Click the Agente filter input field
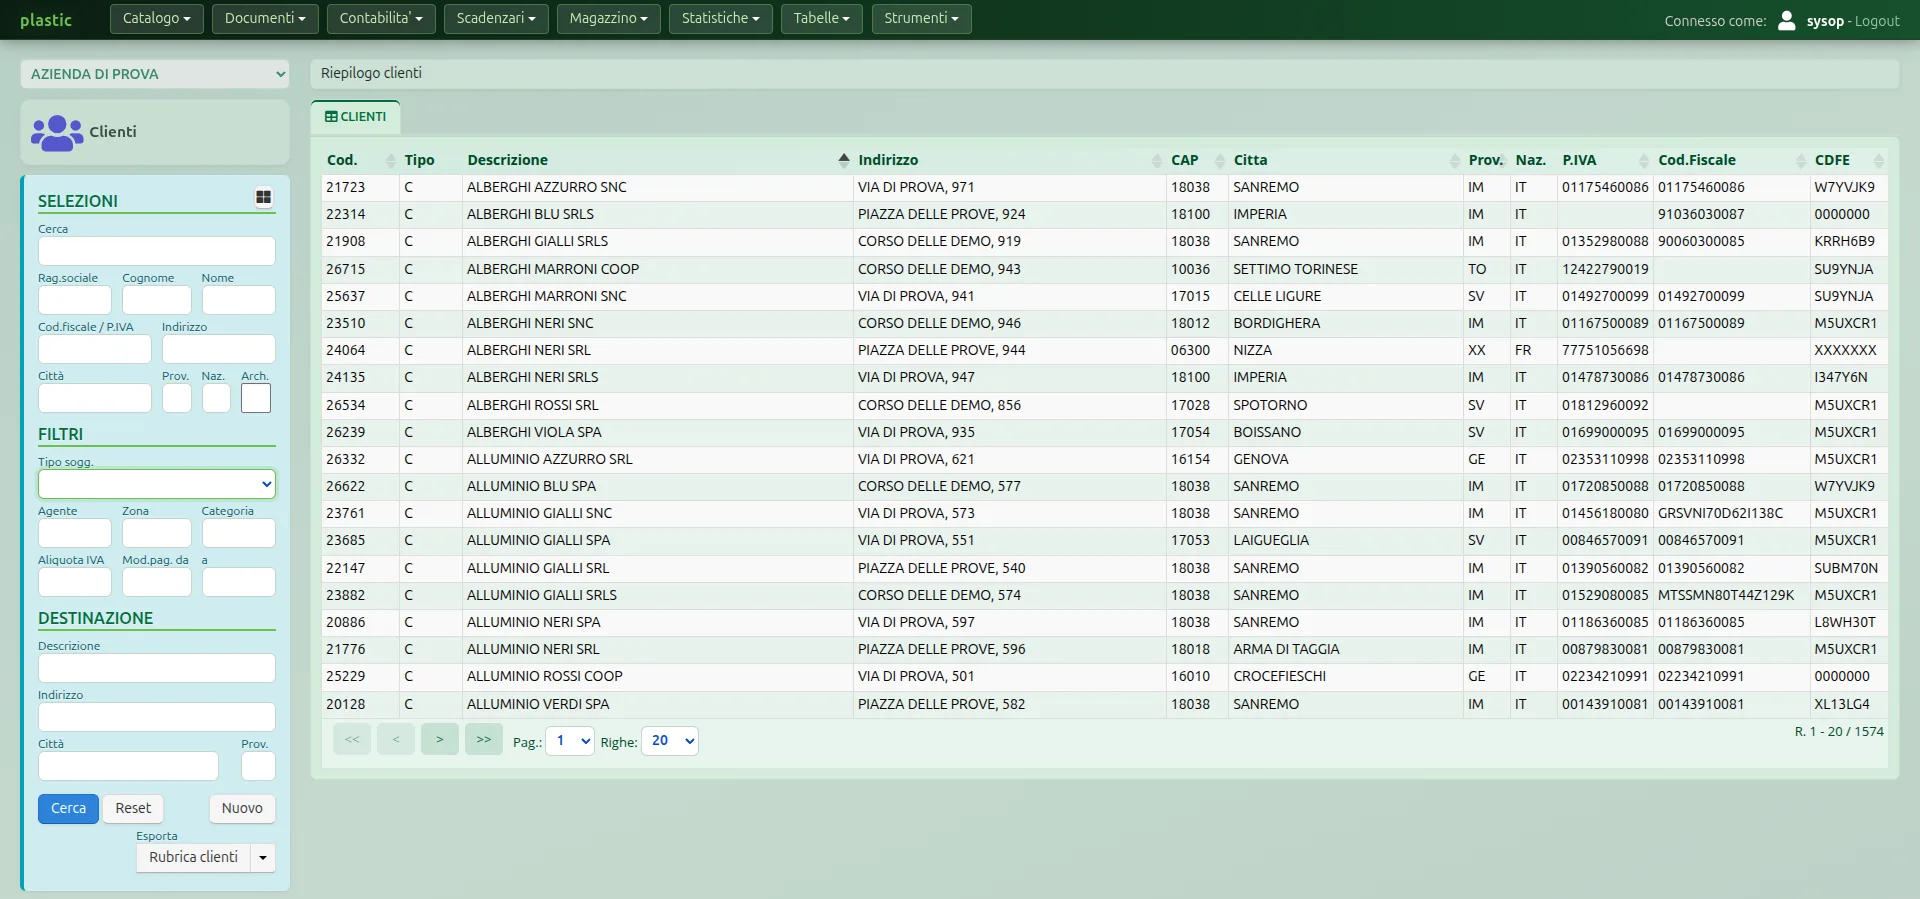1920x899 pixels. (x=75, y=533)
